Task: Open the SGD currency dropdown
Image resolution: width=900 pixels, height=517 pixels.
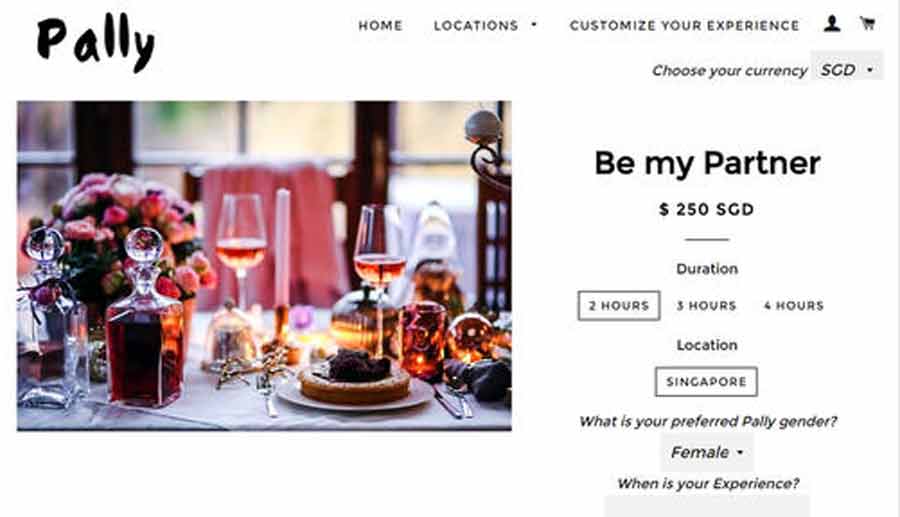Action: (x=846, y=70)
